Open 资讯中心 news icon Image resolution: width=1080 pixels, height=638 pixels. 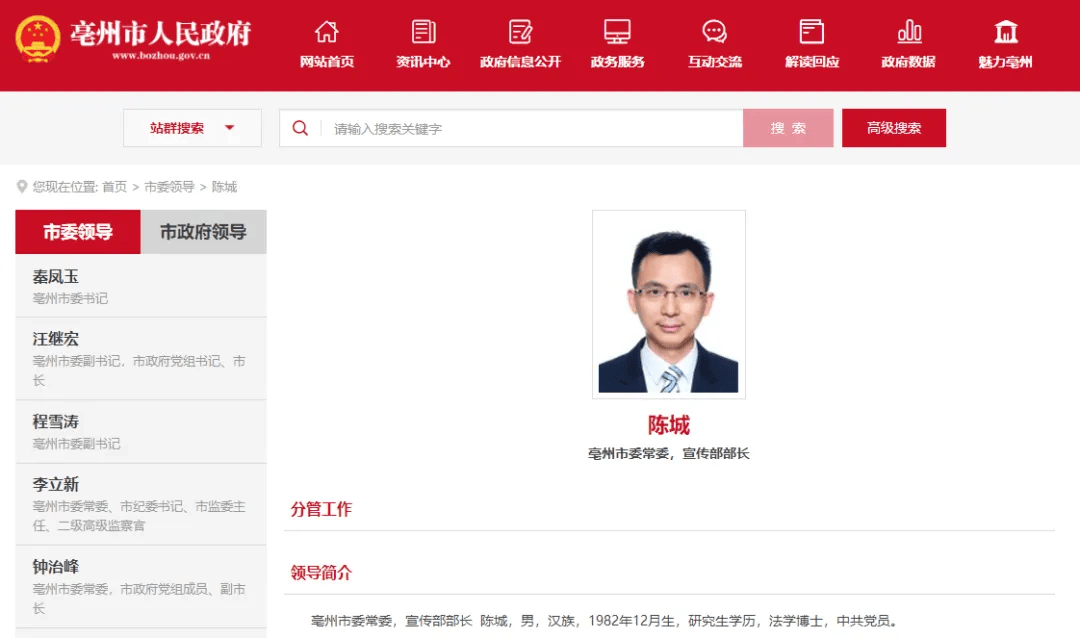point(423,32)
